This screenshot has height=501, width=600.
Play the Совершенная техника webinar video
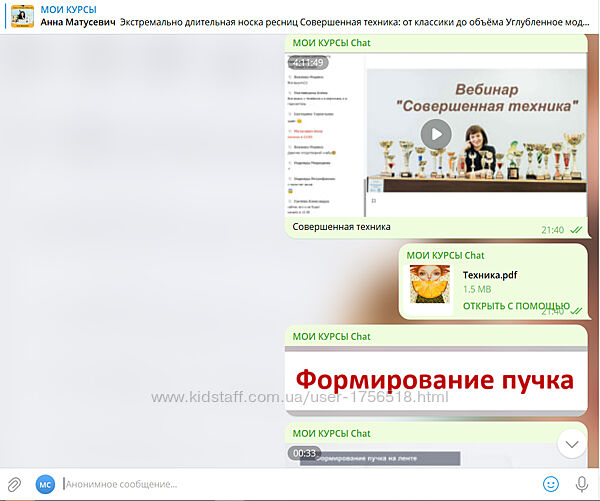pyautogui.click(x=435, y=133)
